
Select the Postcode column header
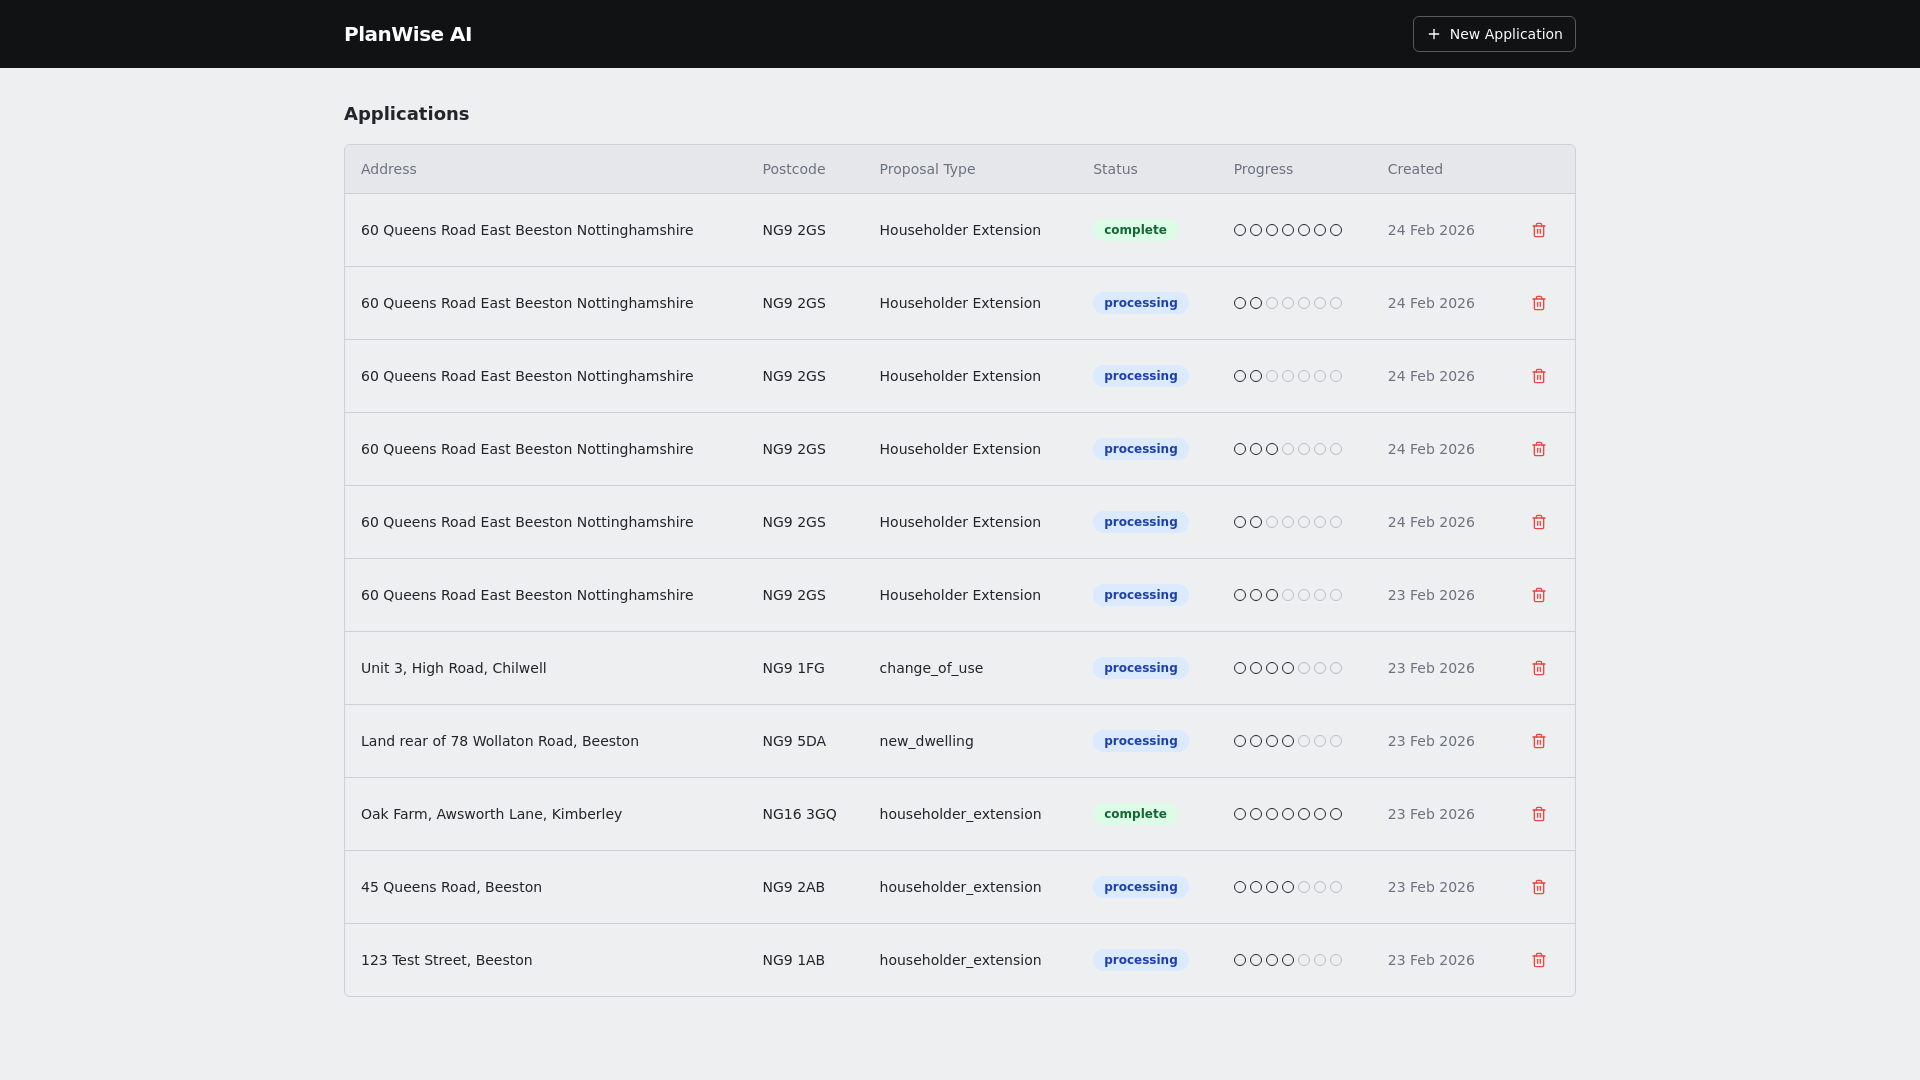pyautogui.click(x=794, y=169)
